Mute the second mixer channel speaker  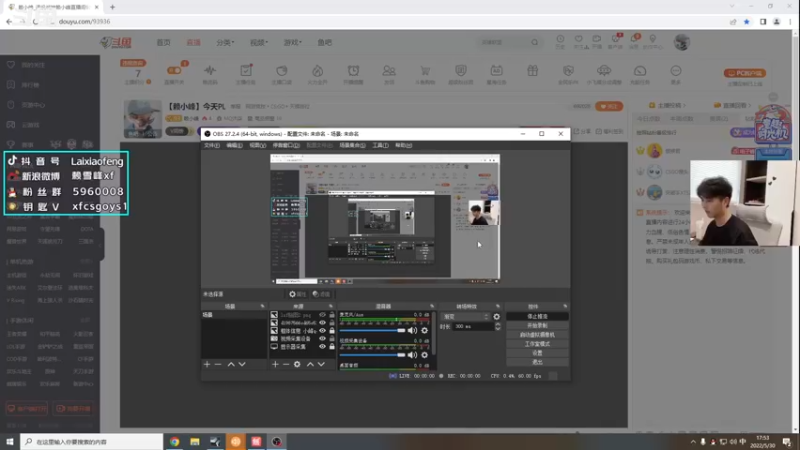[412, 355]
